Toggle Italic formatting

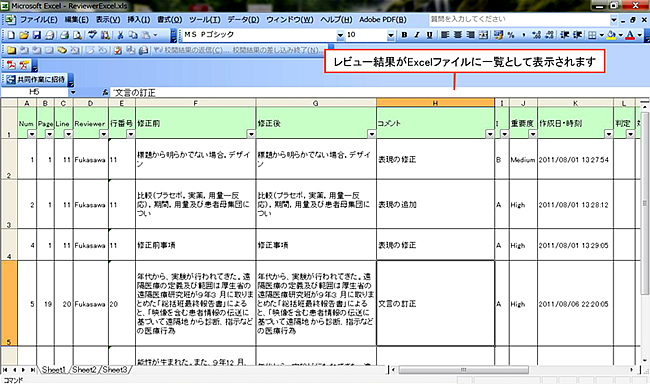click(417, 35)
